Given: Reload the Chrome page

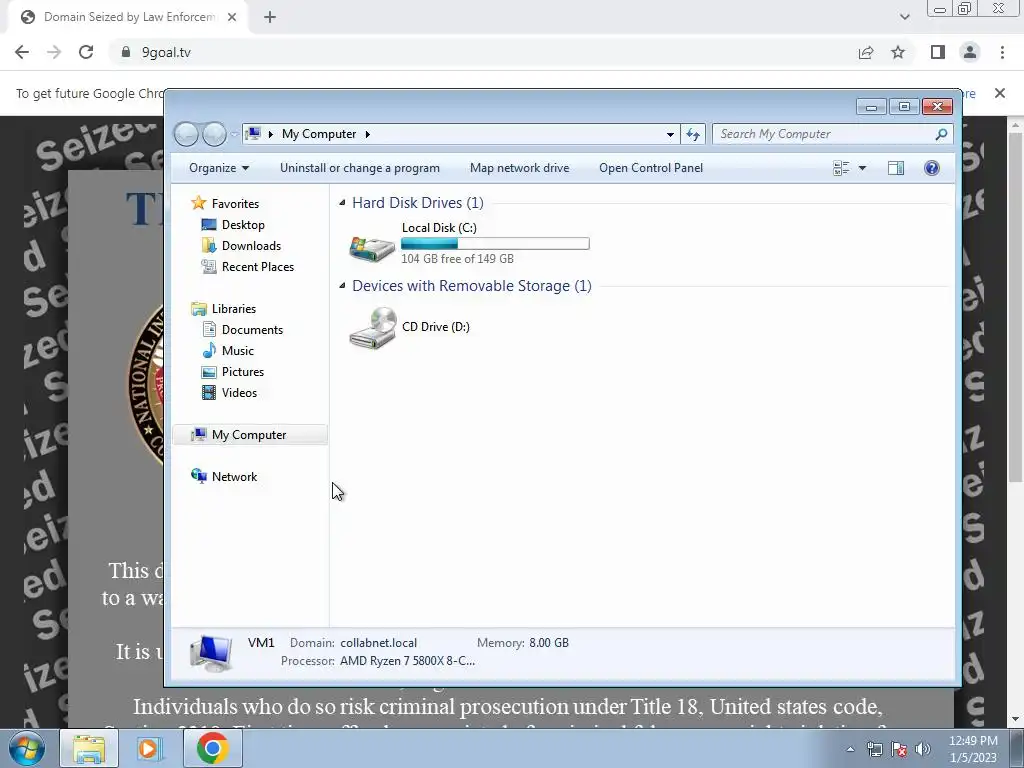Looking at the screenshot, I should click(86, 52).
